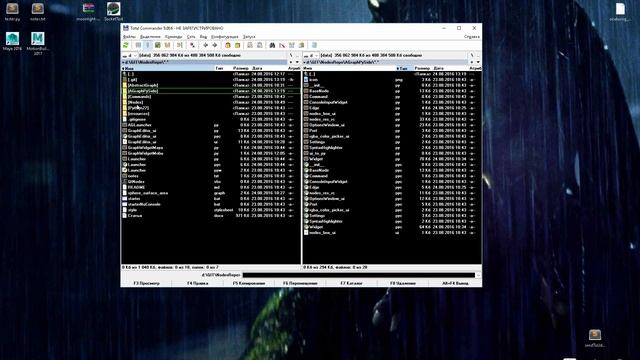
Task: Click the FTP connect toolbar icon
Action: click(x=250, y=45)
